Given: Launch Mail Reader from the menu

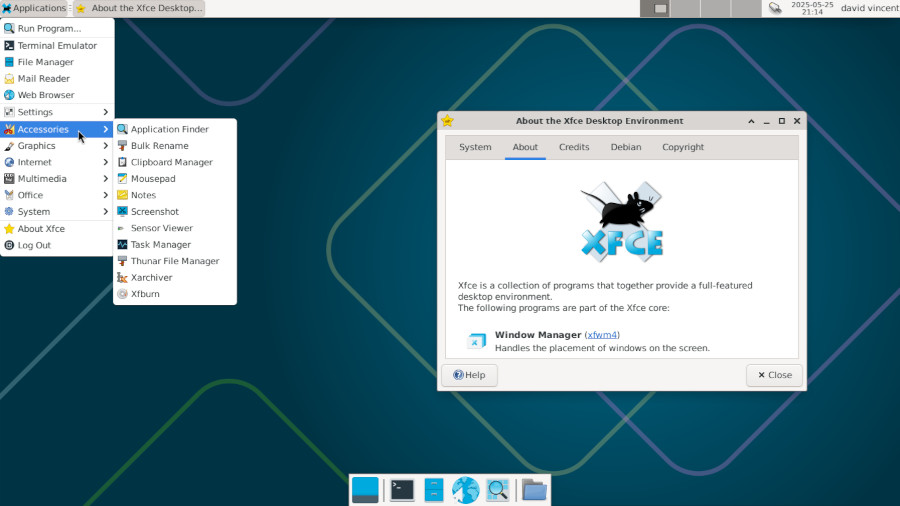Looking at the screenshot, I should (x=57, y=79).
